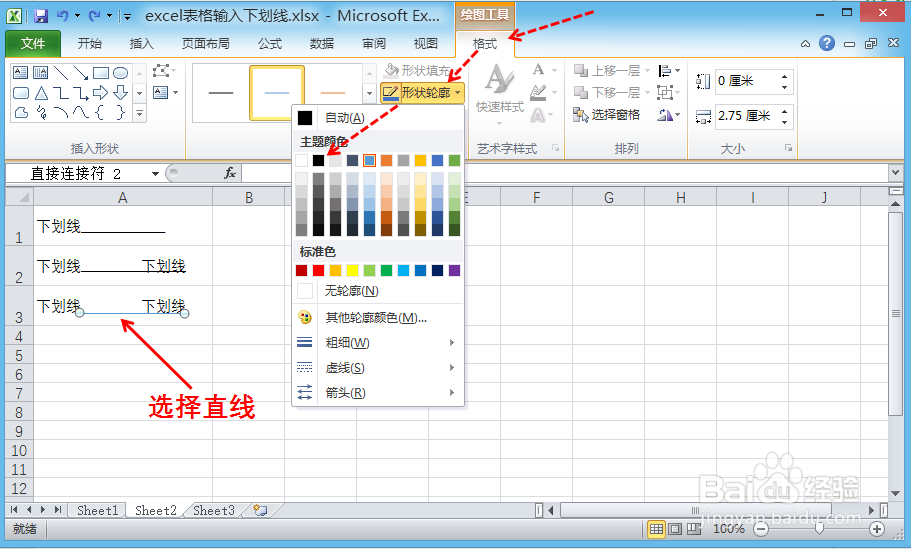Click the Edit Shape icon
The image size is (911, 549).
(x=161, y=71)
